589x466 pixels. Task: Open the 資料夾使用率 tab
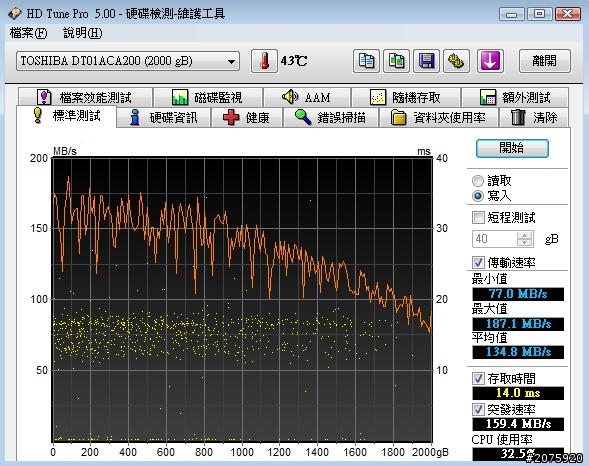click(439, 118)
